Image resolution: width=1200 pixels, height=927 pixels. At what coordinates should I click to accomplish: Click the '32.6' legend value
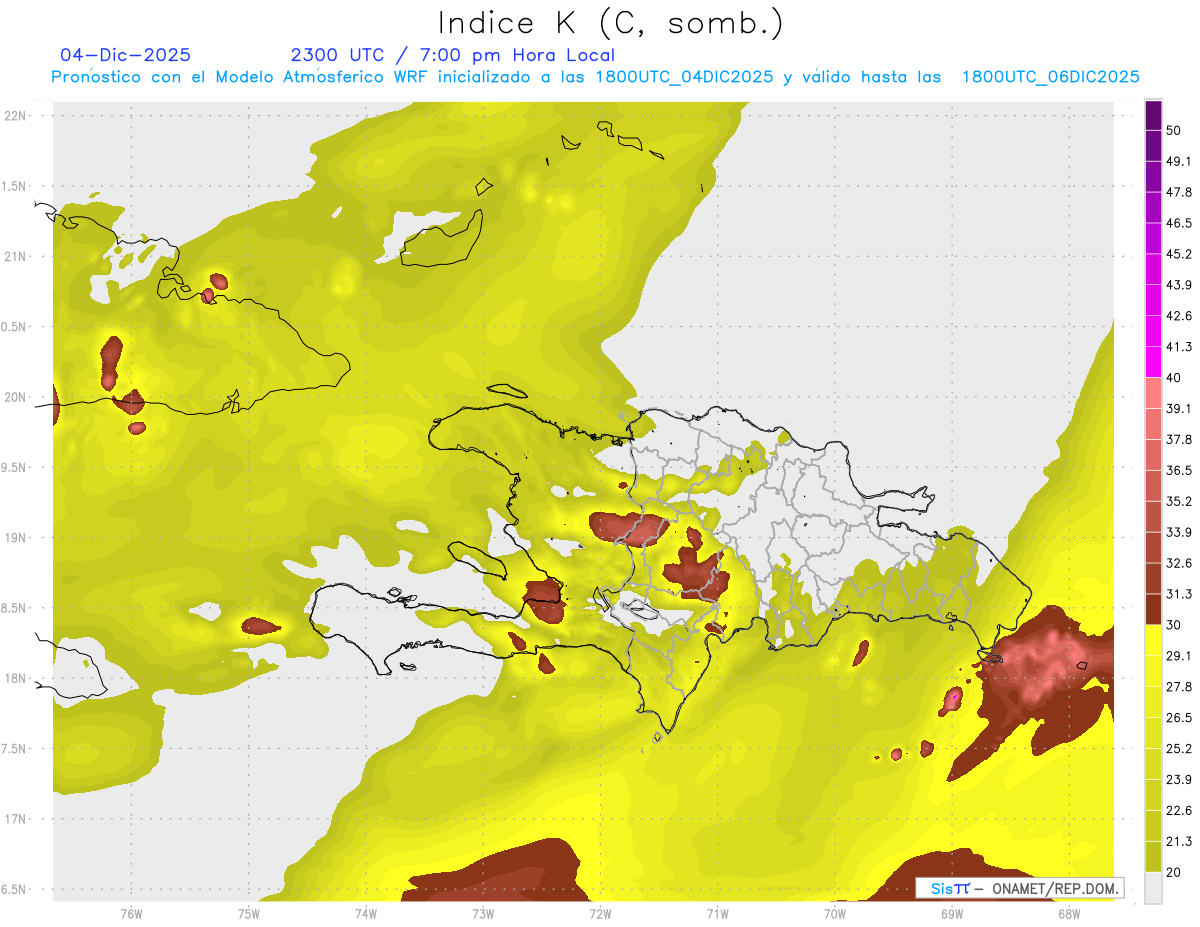[1180, 563]
